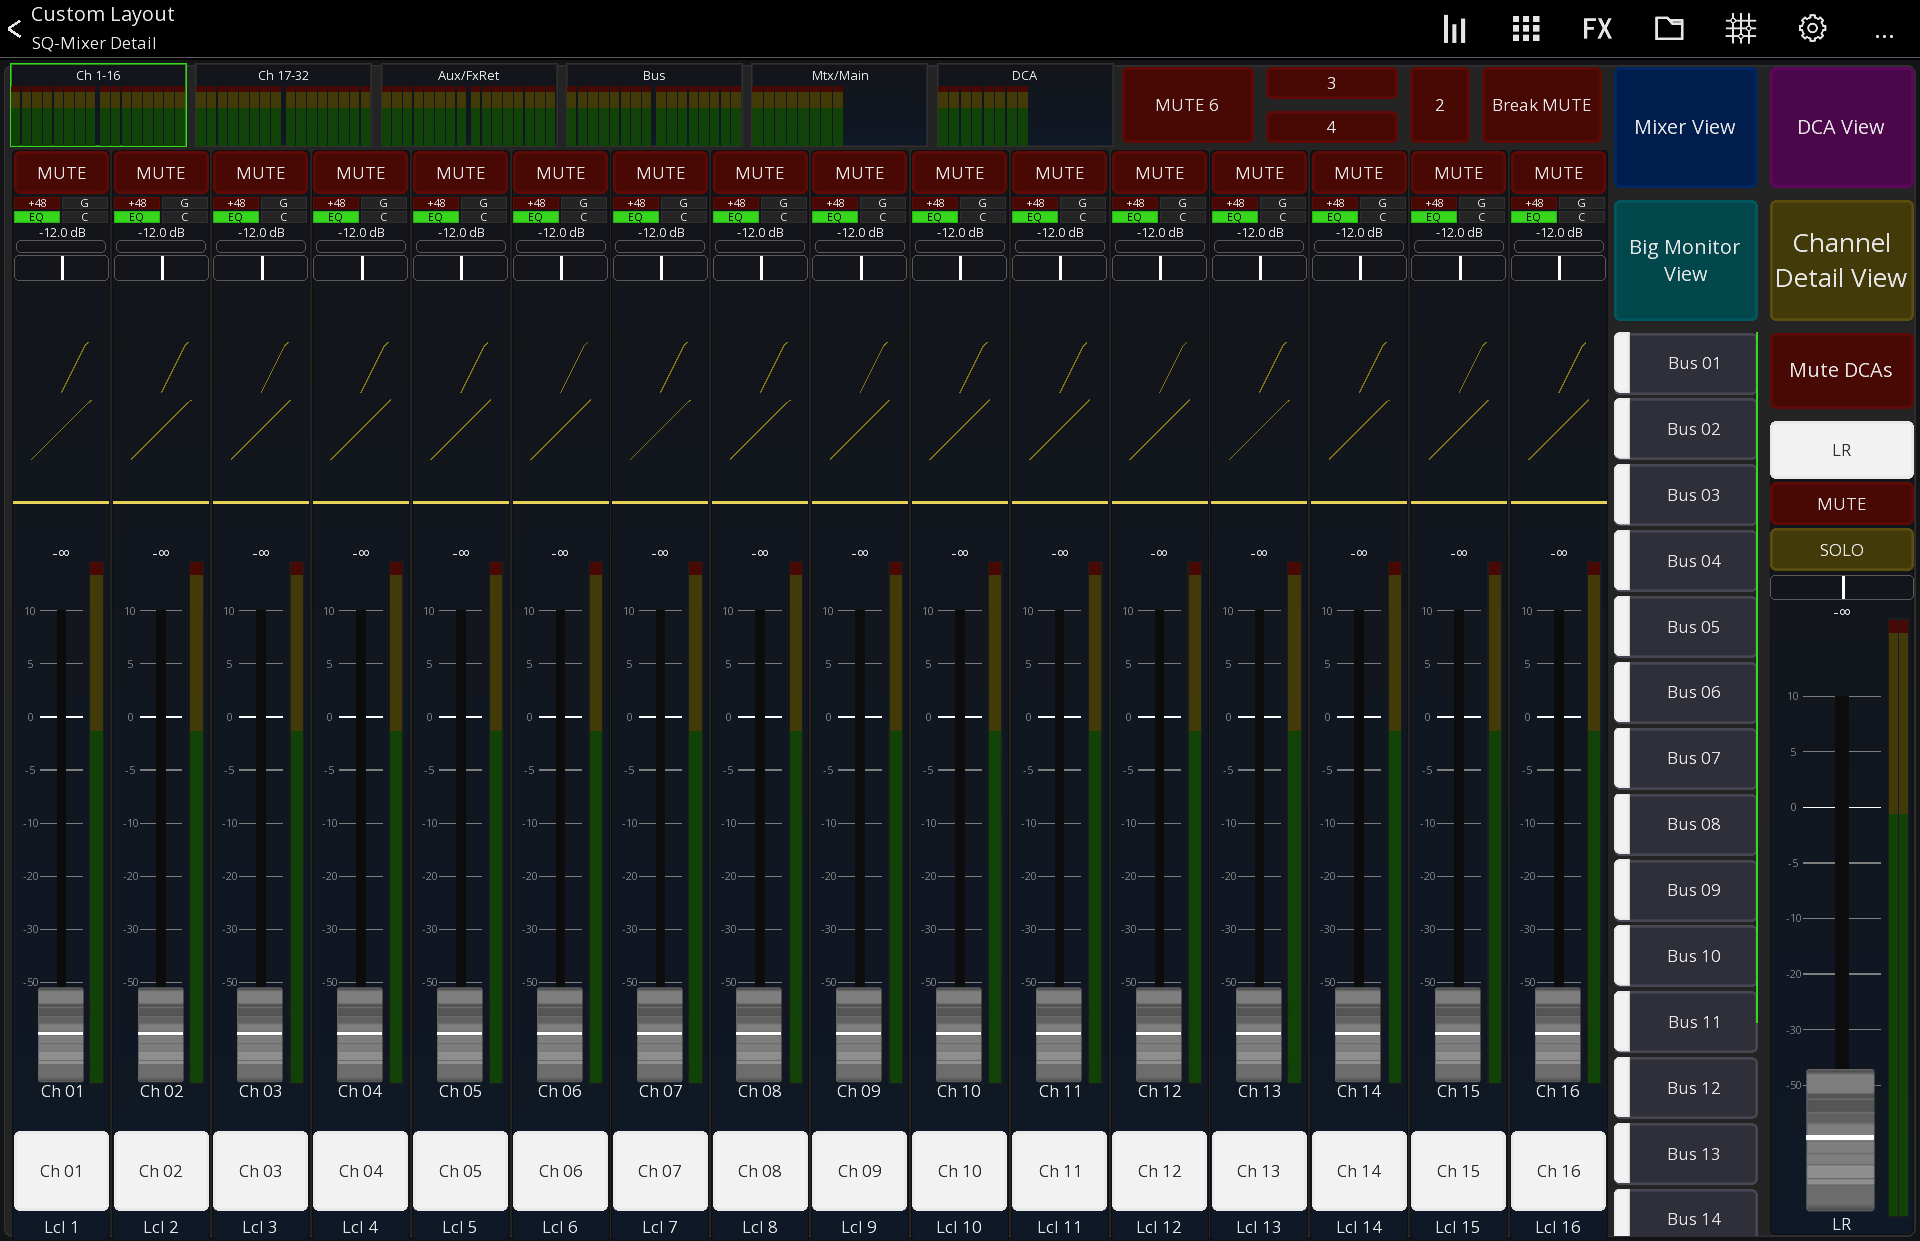Open DCA View
Image resolution: width=1920 pixels, height=1241 pixels.
[x=1841, y=127]
